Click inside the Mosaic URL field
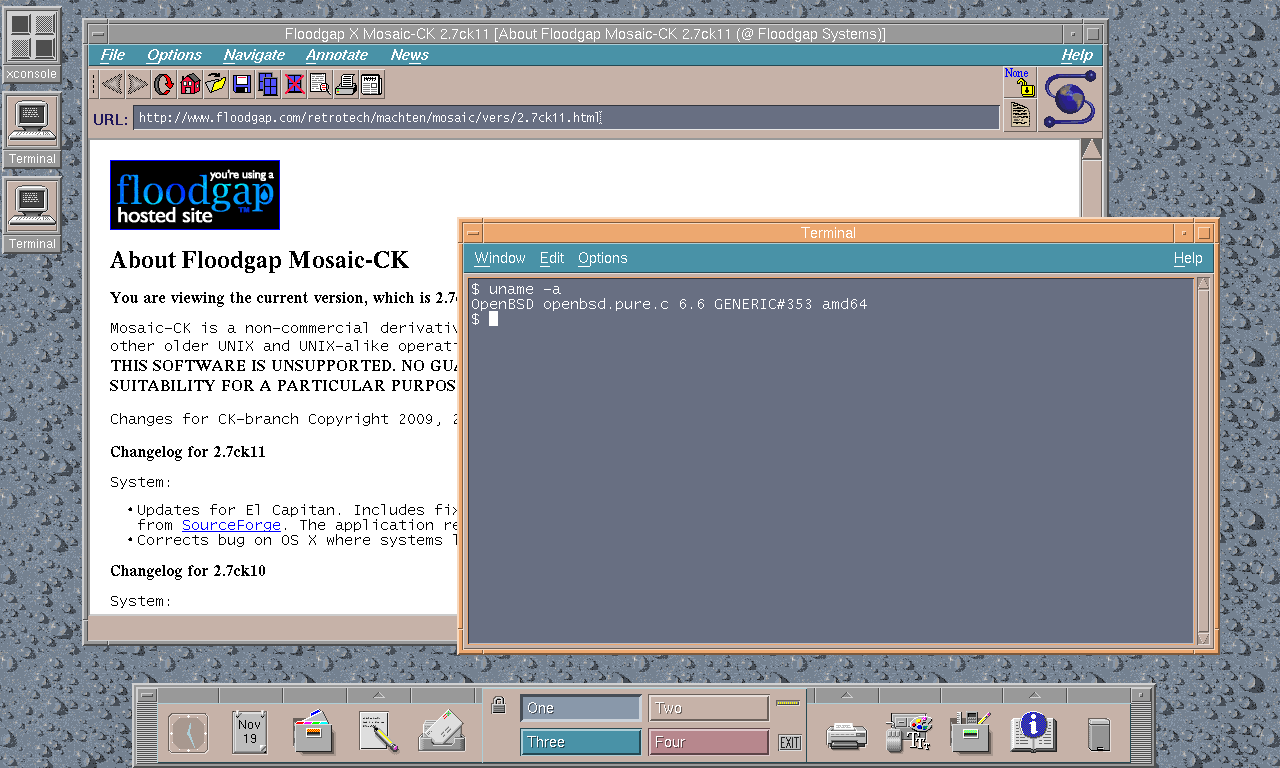 tap(566, 118)
